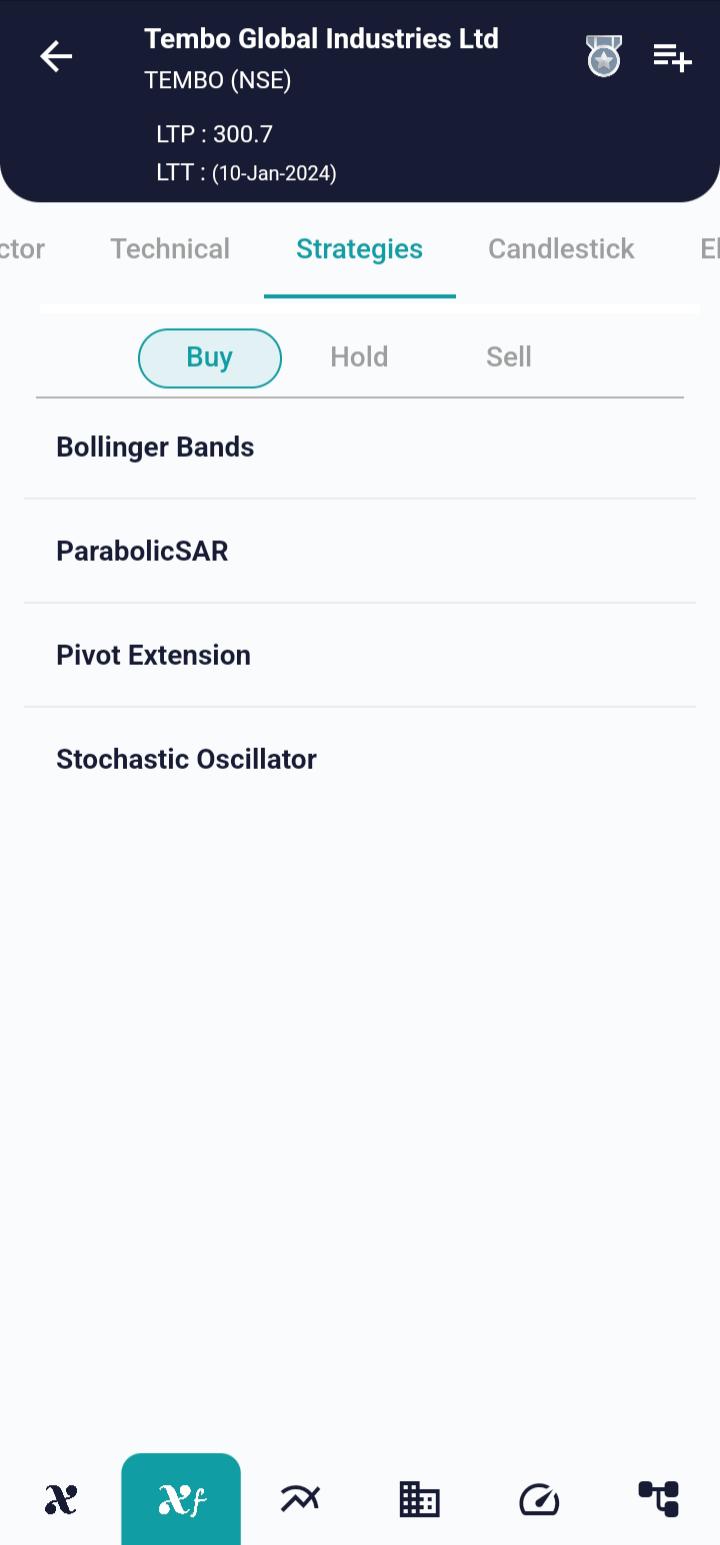Screen dimensions: 720x1545
Task: Open the building grid bottom icon
Action: pos(419,1499)
